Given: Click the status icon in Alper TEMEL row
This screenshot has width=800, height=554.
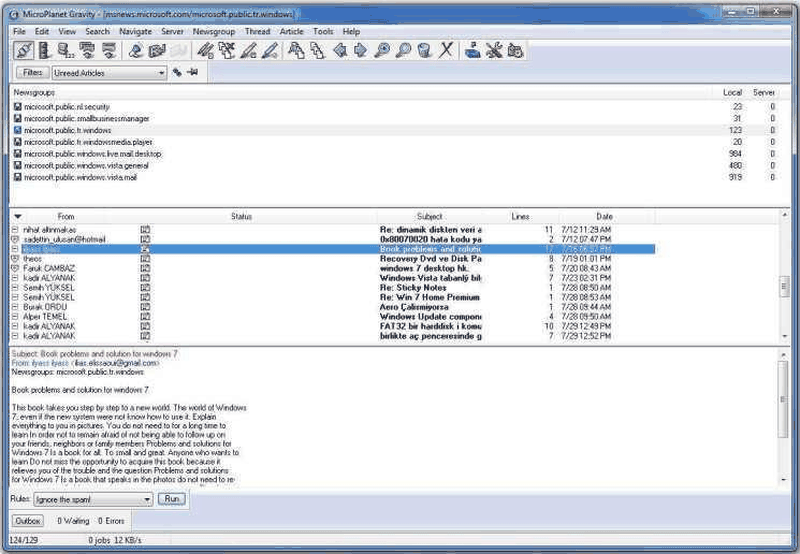Looking at the screenshot, I should [145, 317].
